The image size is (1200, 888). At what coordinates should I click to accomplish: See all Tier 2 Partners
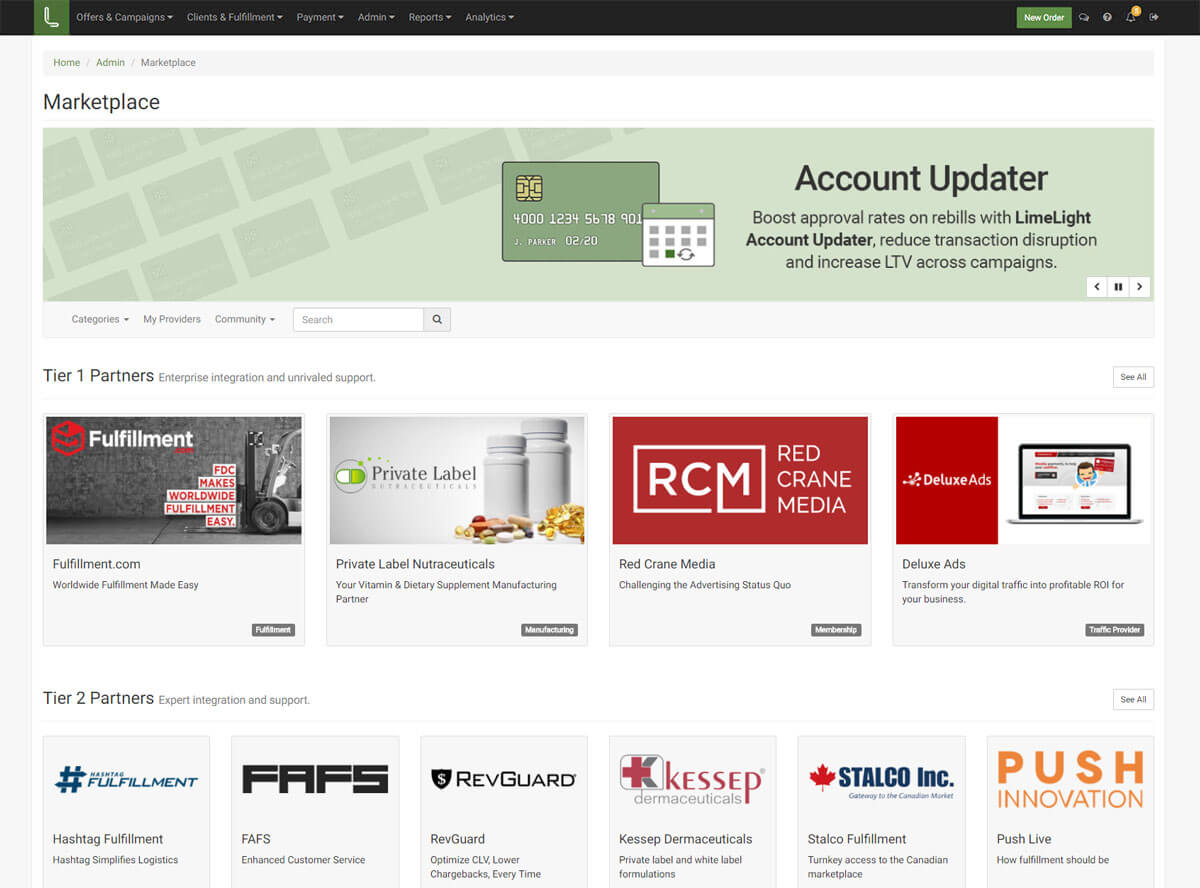point(1133,699)
